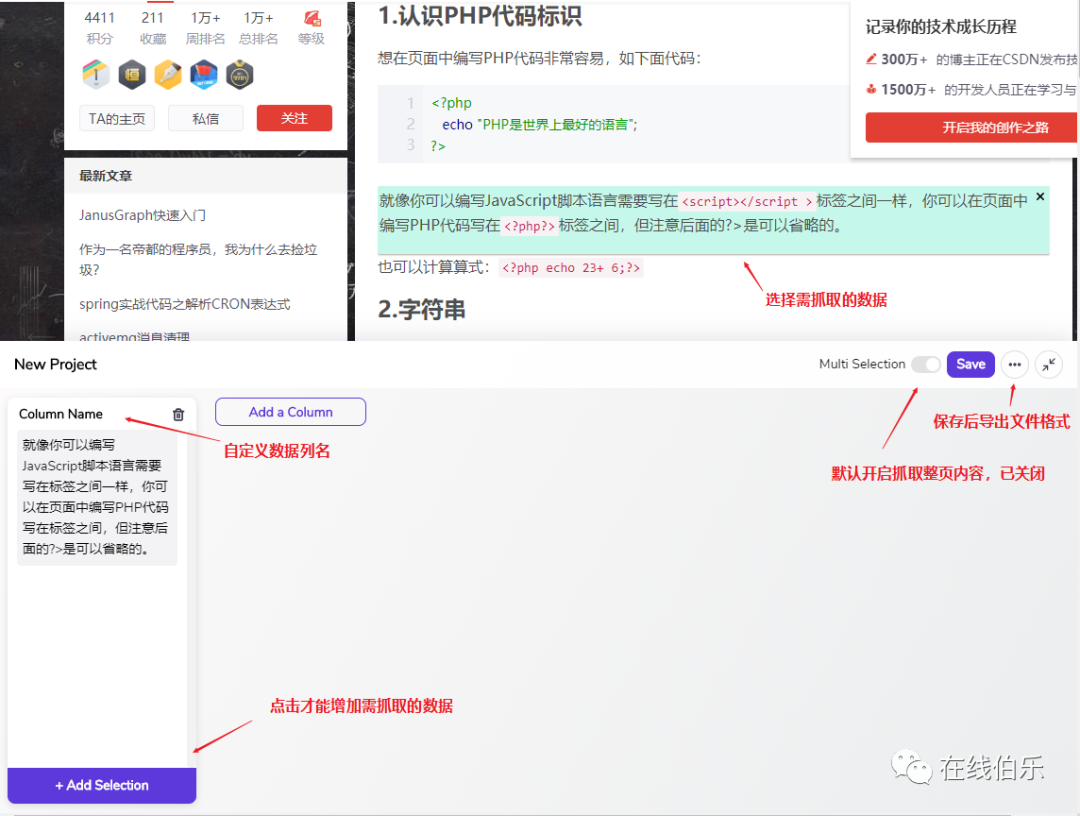Image resolution: width=1080 pixels, height=816 pixels.
Task: Open the article JanusGraph快速入门
Action: click(x=142, y=216)
